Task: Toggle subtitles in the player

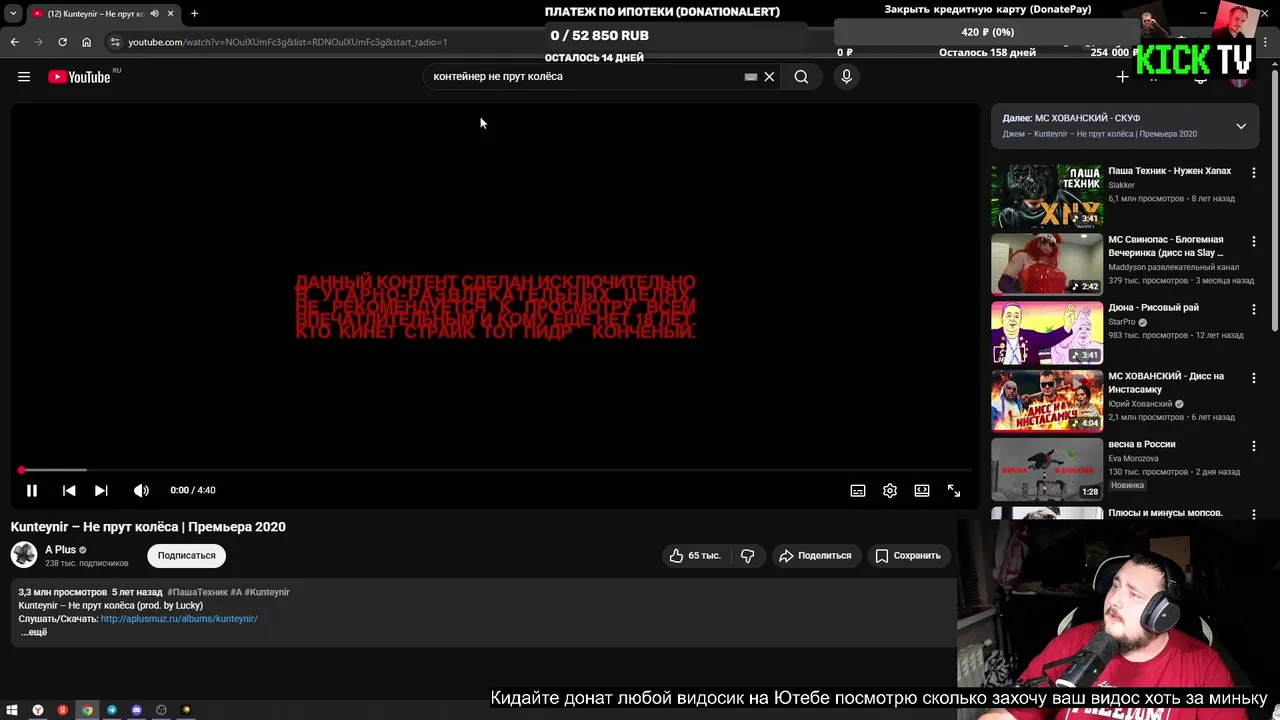Action: tap(858, 490)
